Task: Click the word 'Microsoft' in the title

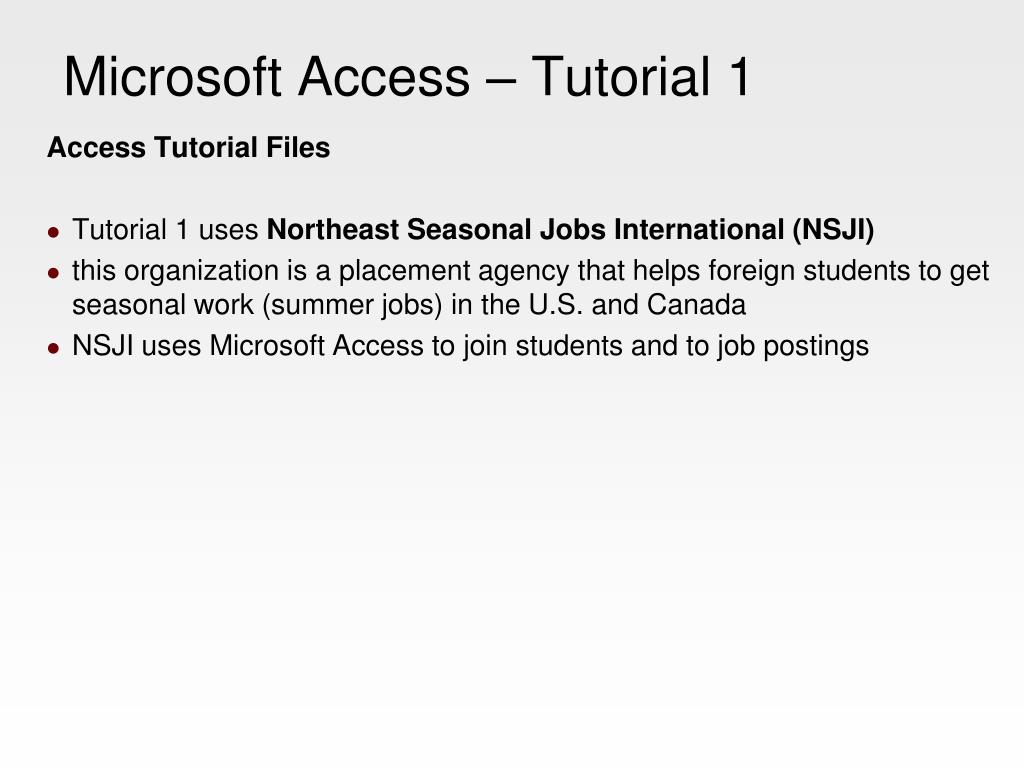Action: tap(172, 77)
